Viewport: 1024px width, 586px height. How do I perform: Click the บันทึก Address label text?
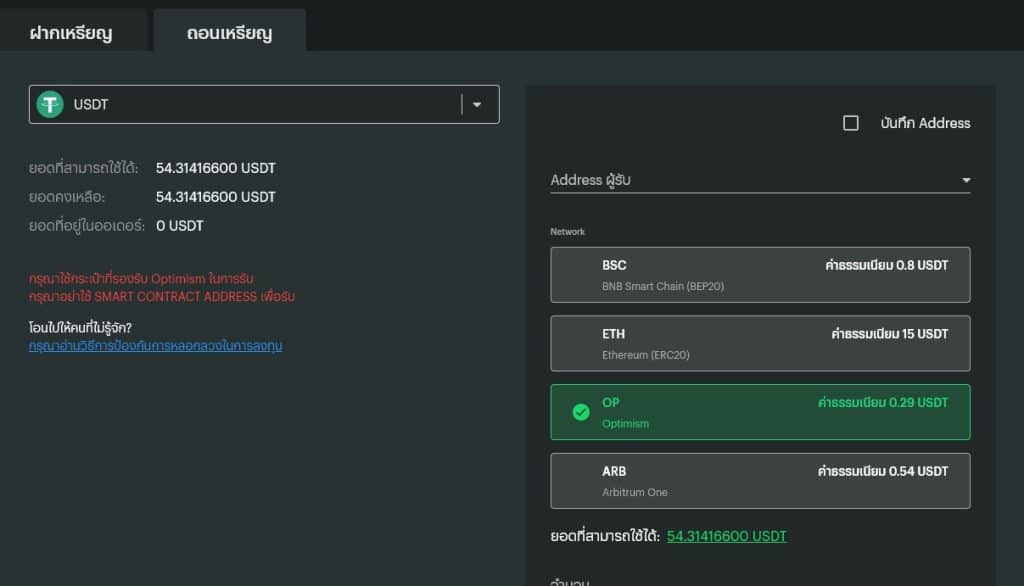(925, 123)
